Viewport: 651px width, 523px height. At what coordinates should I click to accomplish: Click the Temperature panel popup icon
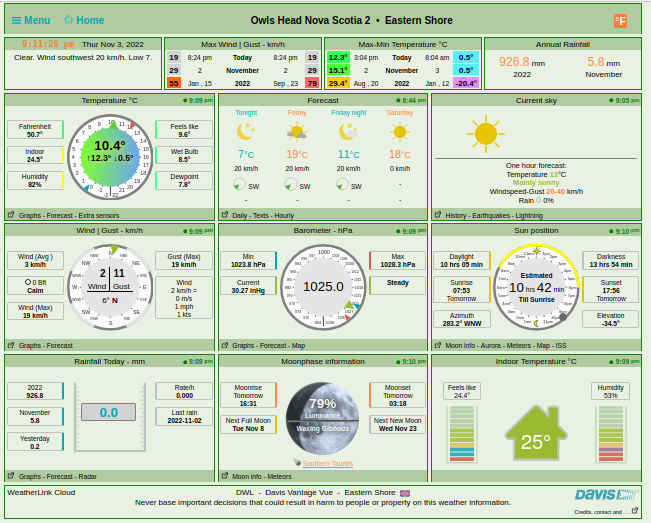11,215
